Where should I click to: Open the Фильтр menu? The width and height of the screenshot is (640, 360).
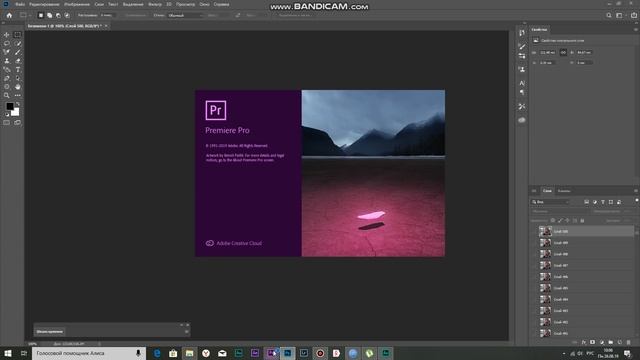coord(155,4)
